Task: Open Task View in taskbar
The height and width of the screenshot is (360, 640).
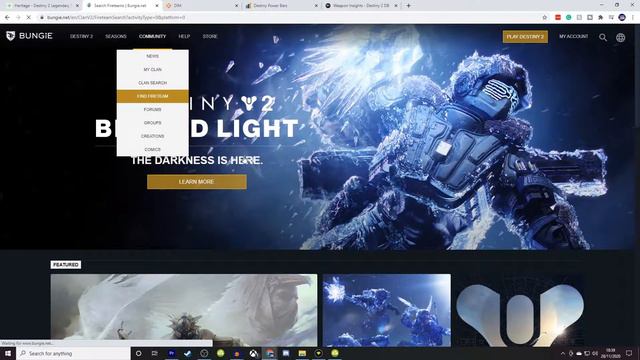Action: [x=155, y=353]
